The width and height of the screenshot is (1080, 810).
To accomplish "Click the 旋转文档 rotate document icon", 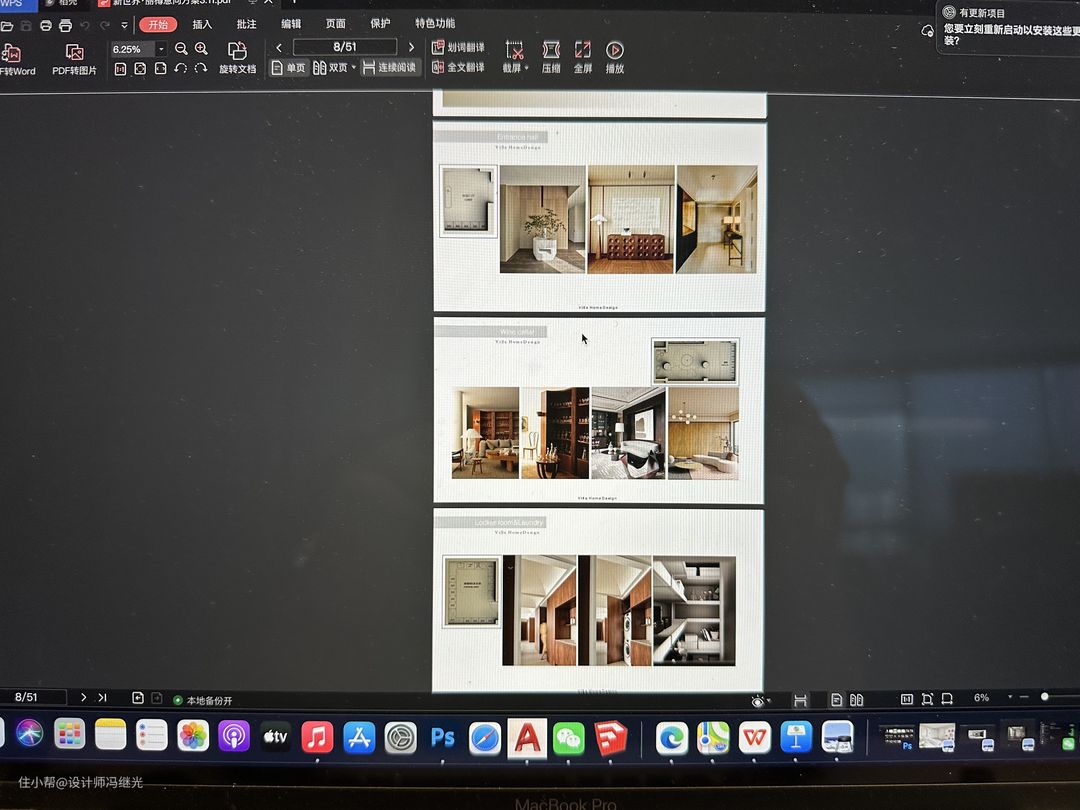I will point(237,51).
